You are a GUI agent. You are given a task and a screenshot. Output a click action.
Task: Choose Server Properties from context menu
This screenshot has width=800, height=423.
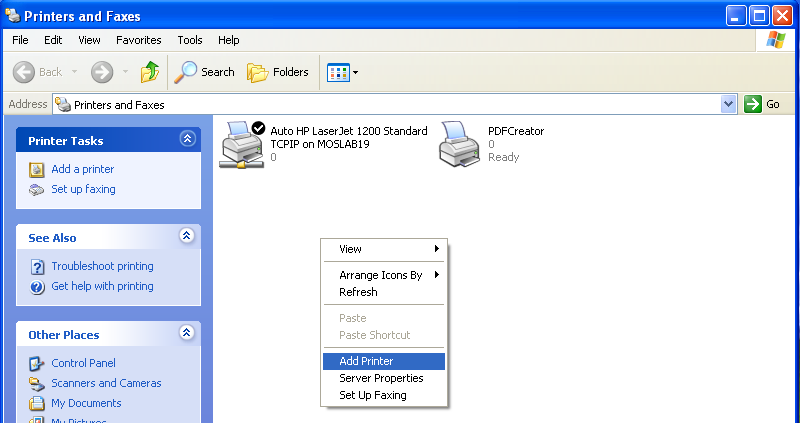[x=384, y=378]
